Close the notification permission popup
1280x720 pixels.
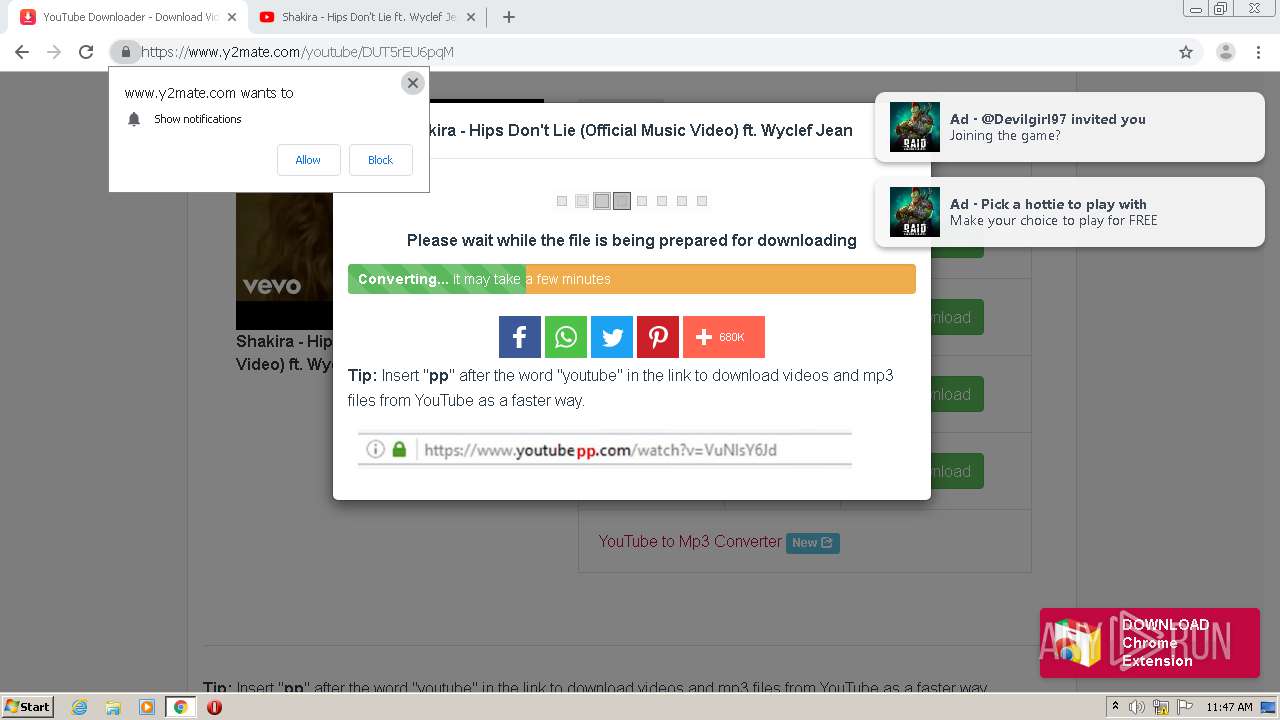click(x=412, y=83)
